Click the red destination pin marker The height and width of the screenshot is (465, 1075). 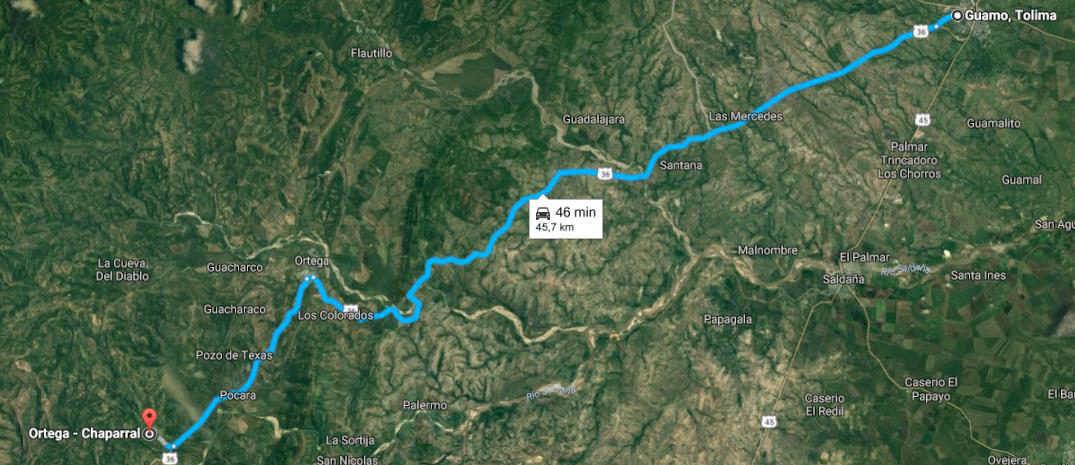pos(149,418)
